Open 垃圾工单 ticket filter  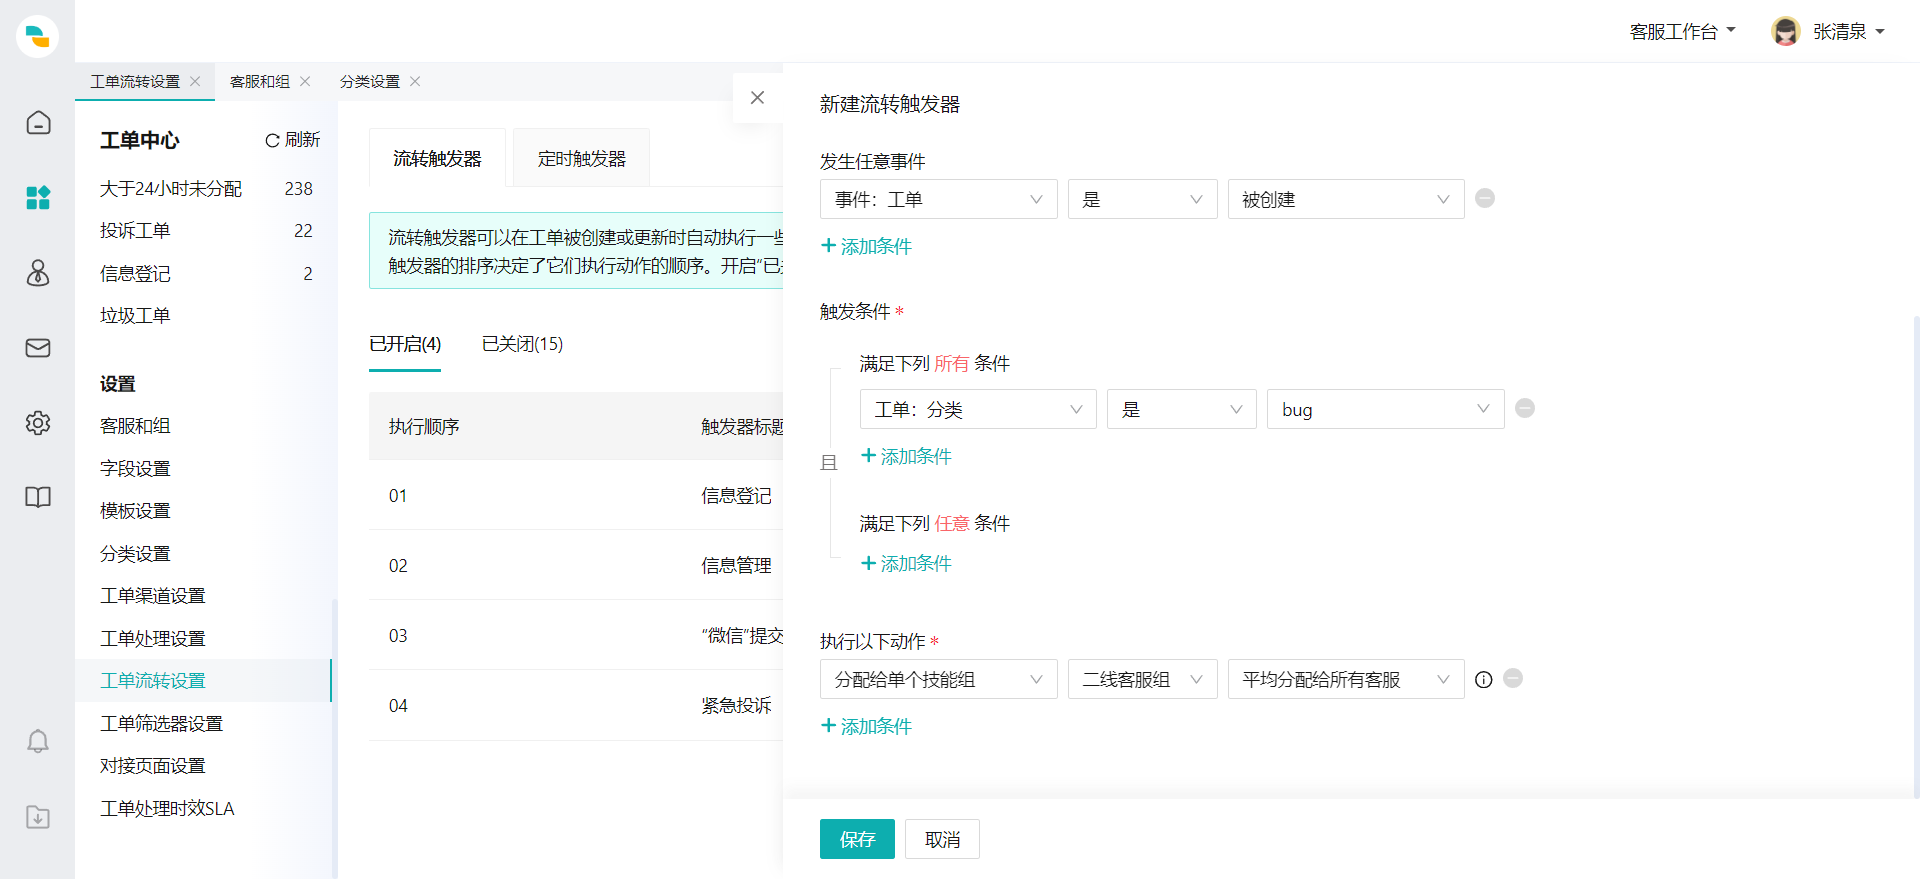pyautogui.click(x=206, y=316)
